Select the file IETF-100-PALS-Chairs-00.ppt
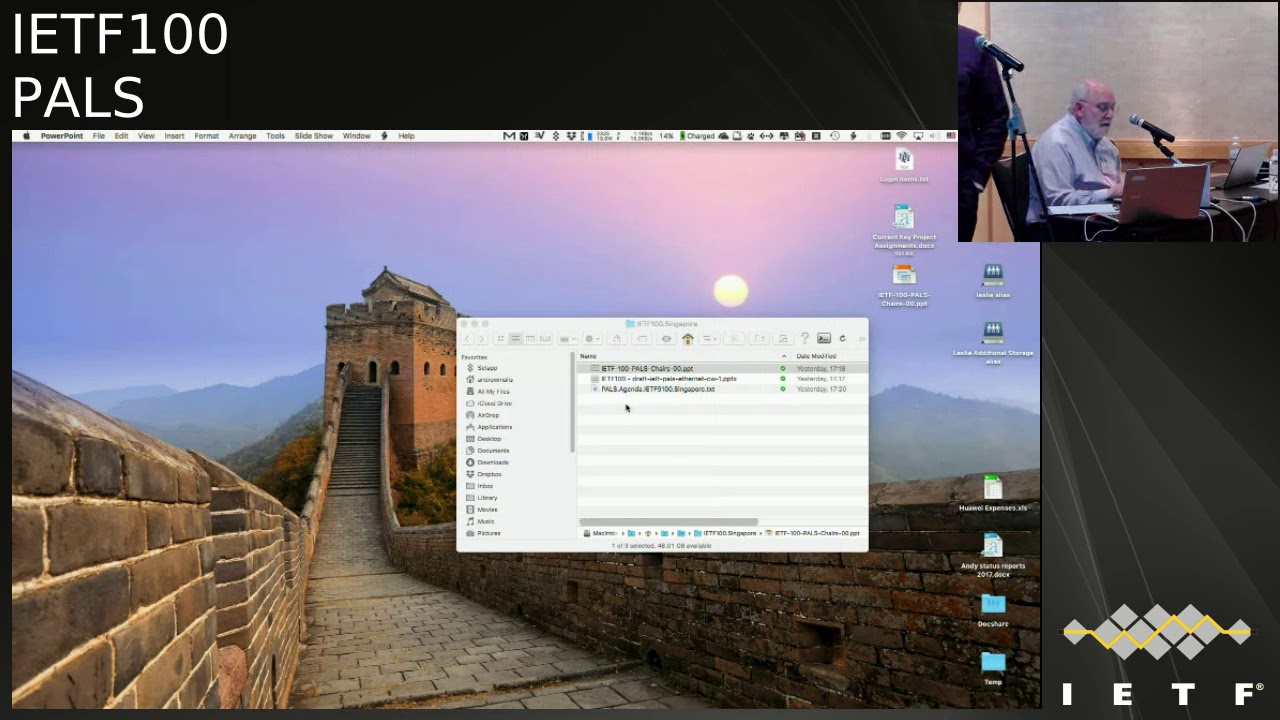 click(722, 368)
